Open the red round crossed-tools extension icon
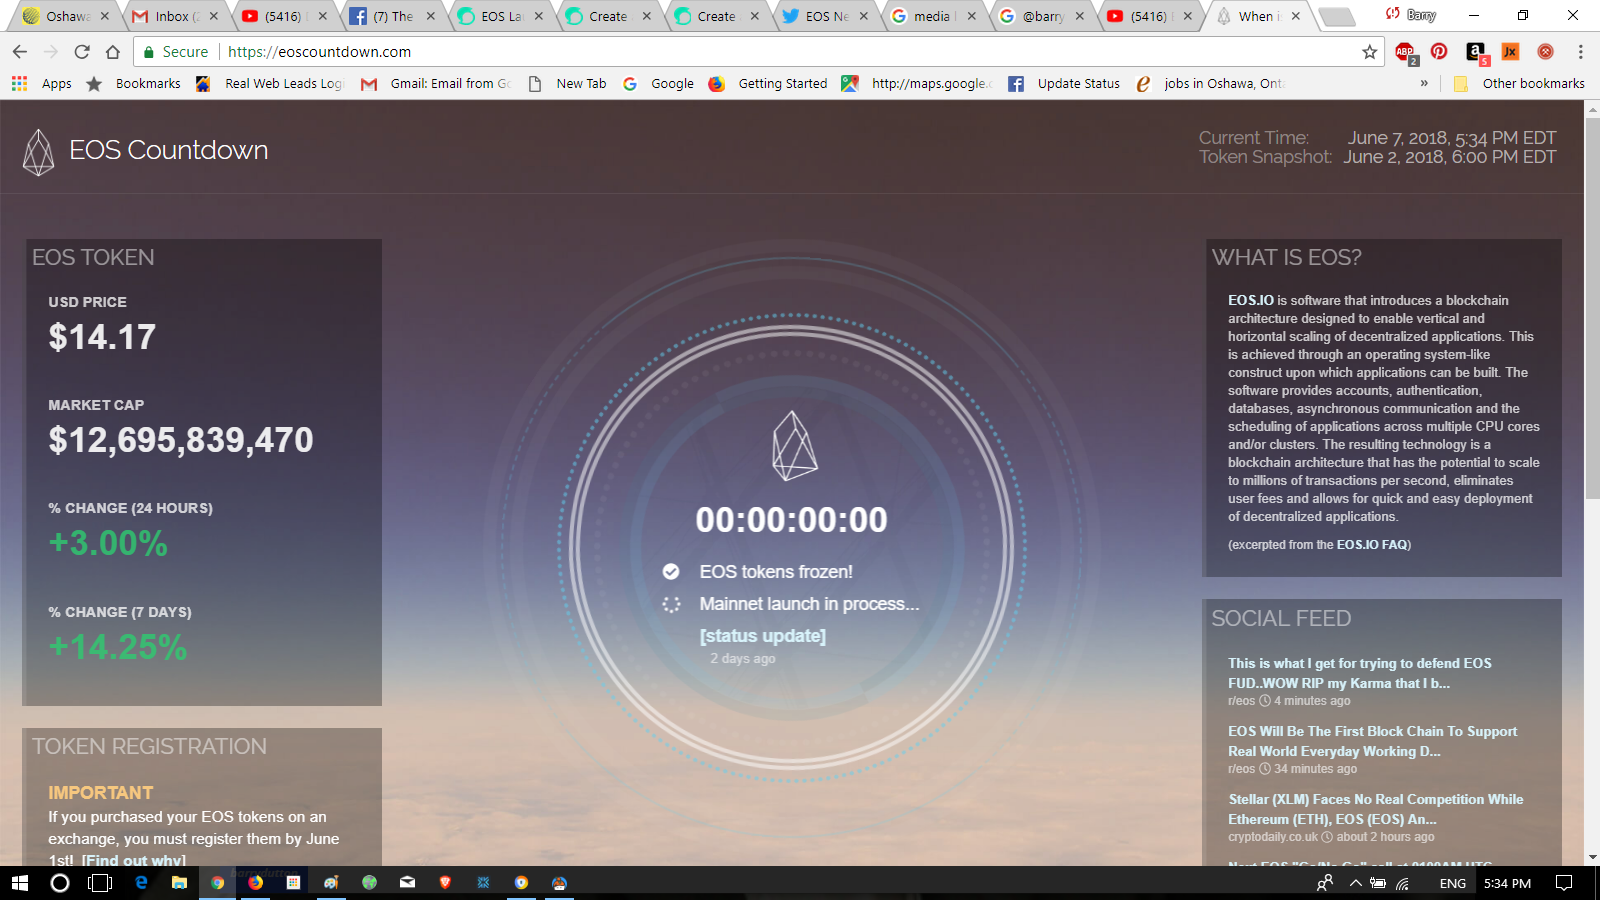 [x=1546, y=52]
